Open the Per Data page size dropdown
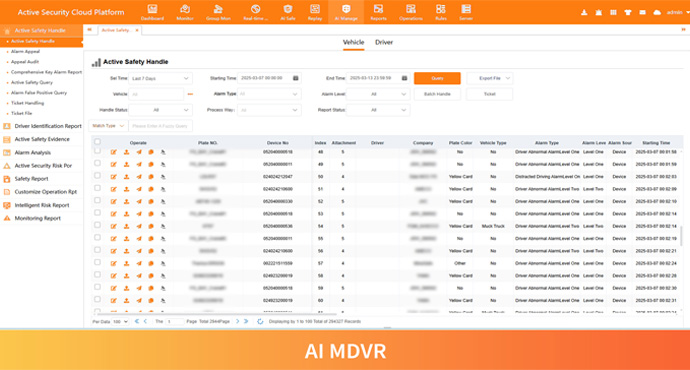Screen dimensions: 690x370 pos(120,322)
